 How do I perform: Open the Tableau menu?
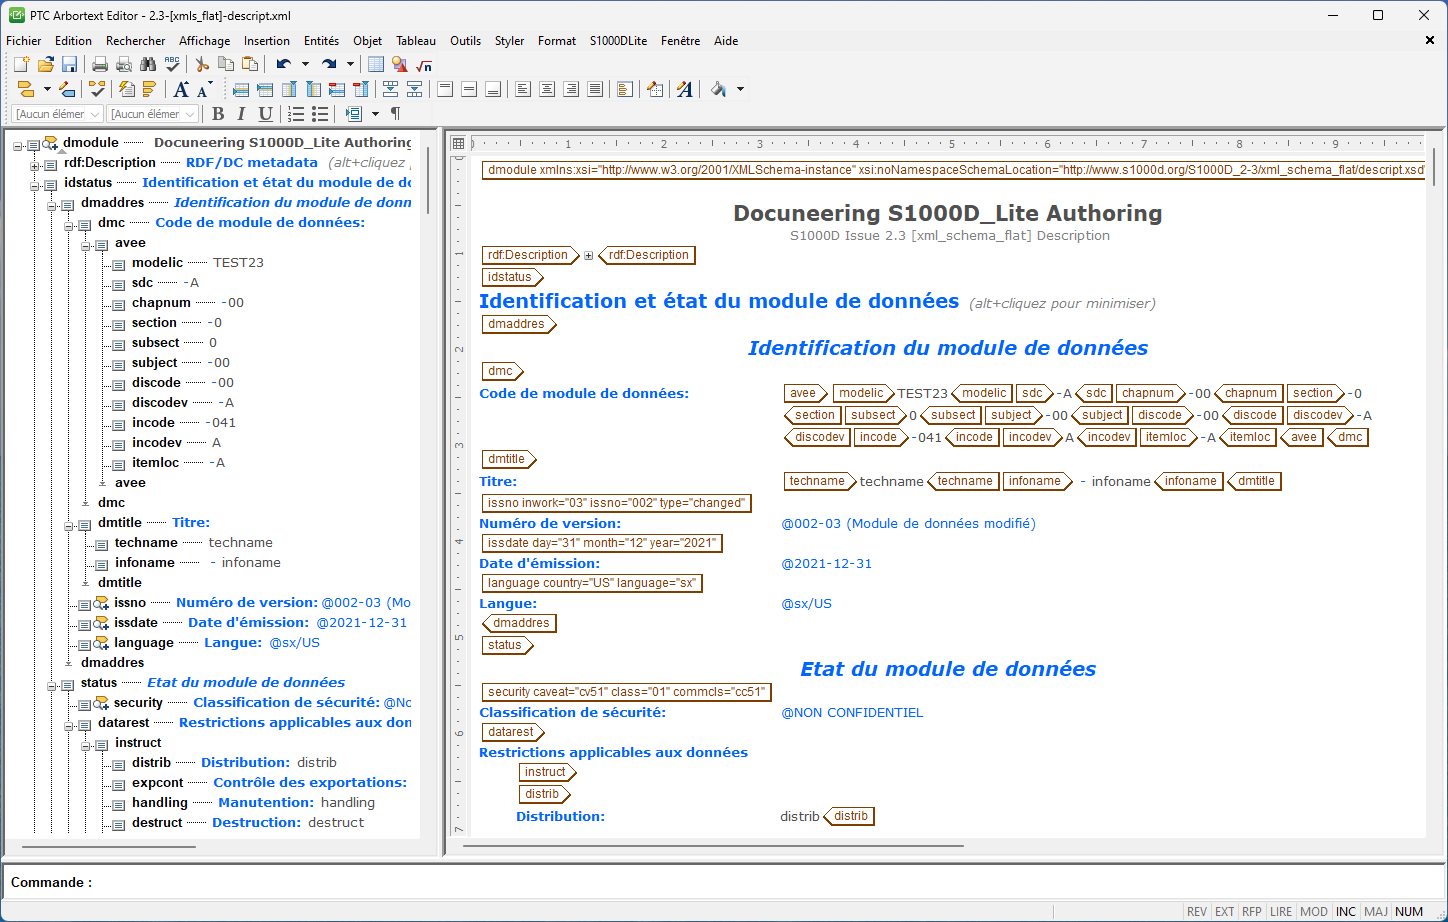(x=416, y=41)
